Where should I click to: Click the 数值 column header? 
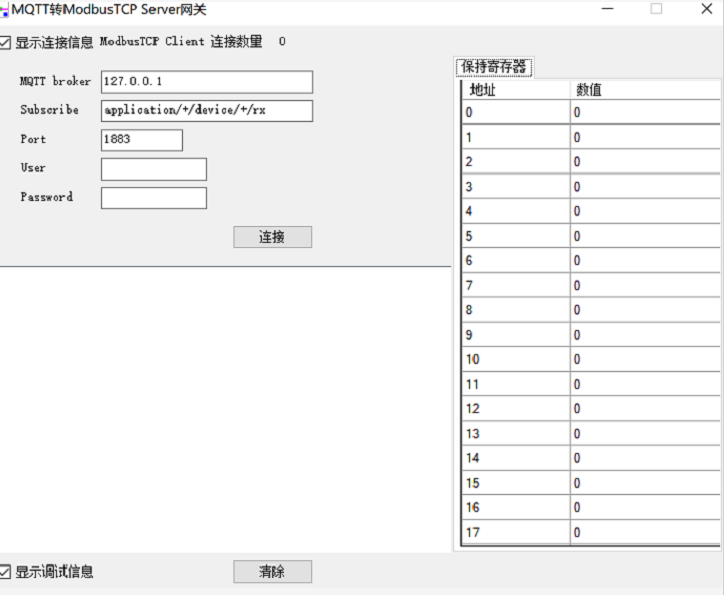pos(645,90)
